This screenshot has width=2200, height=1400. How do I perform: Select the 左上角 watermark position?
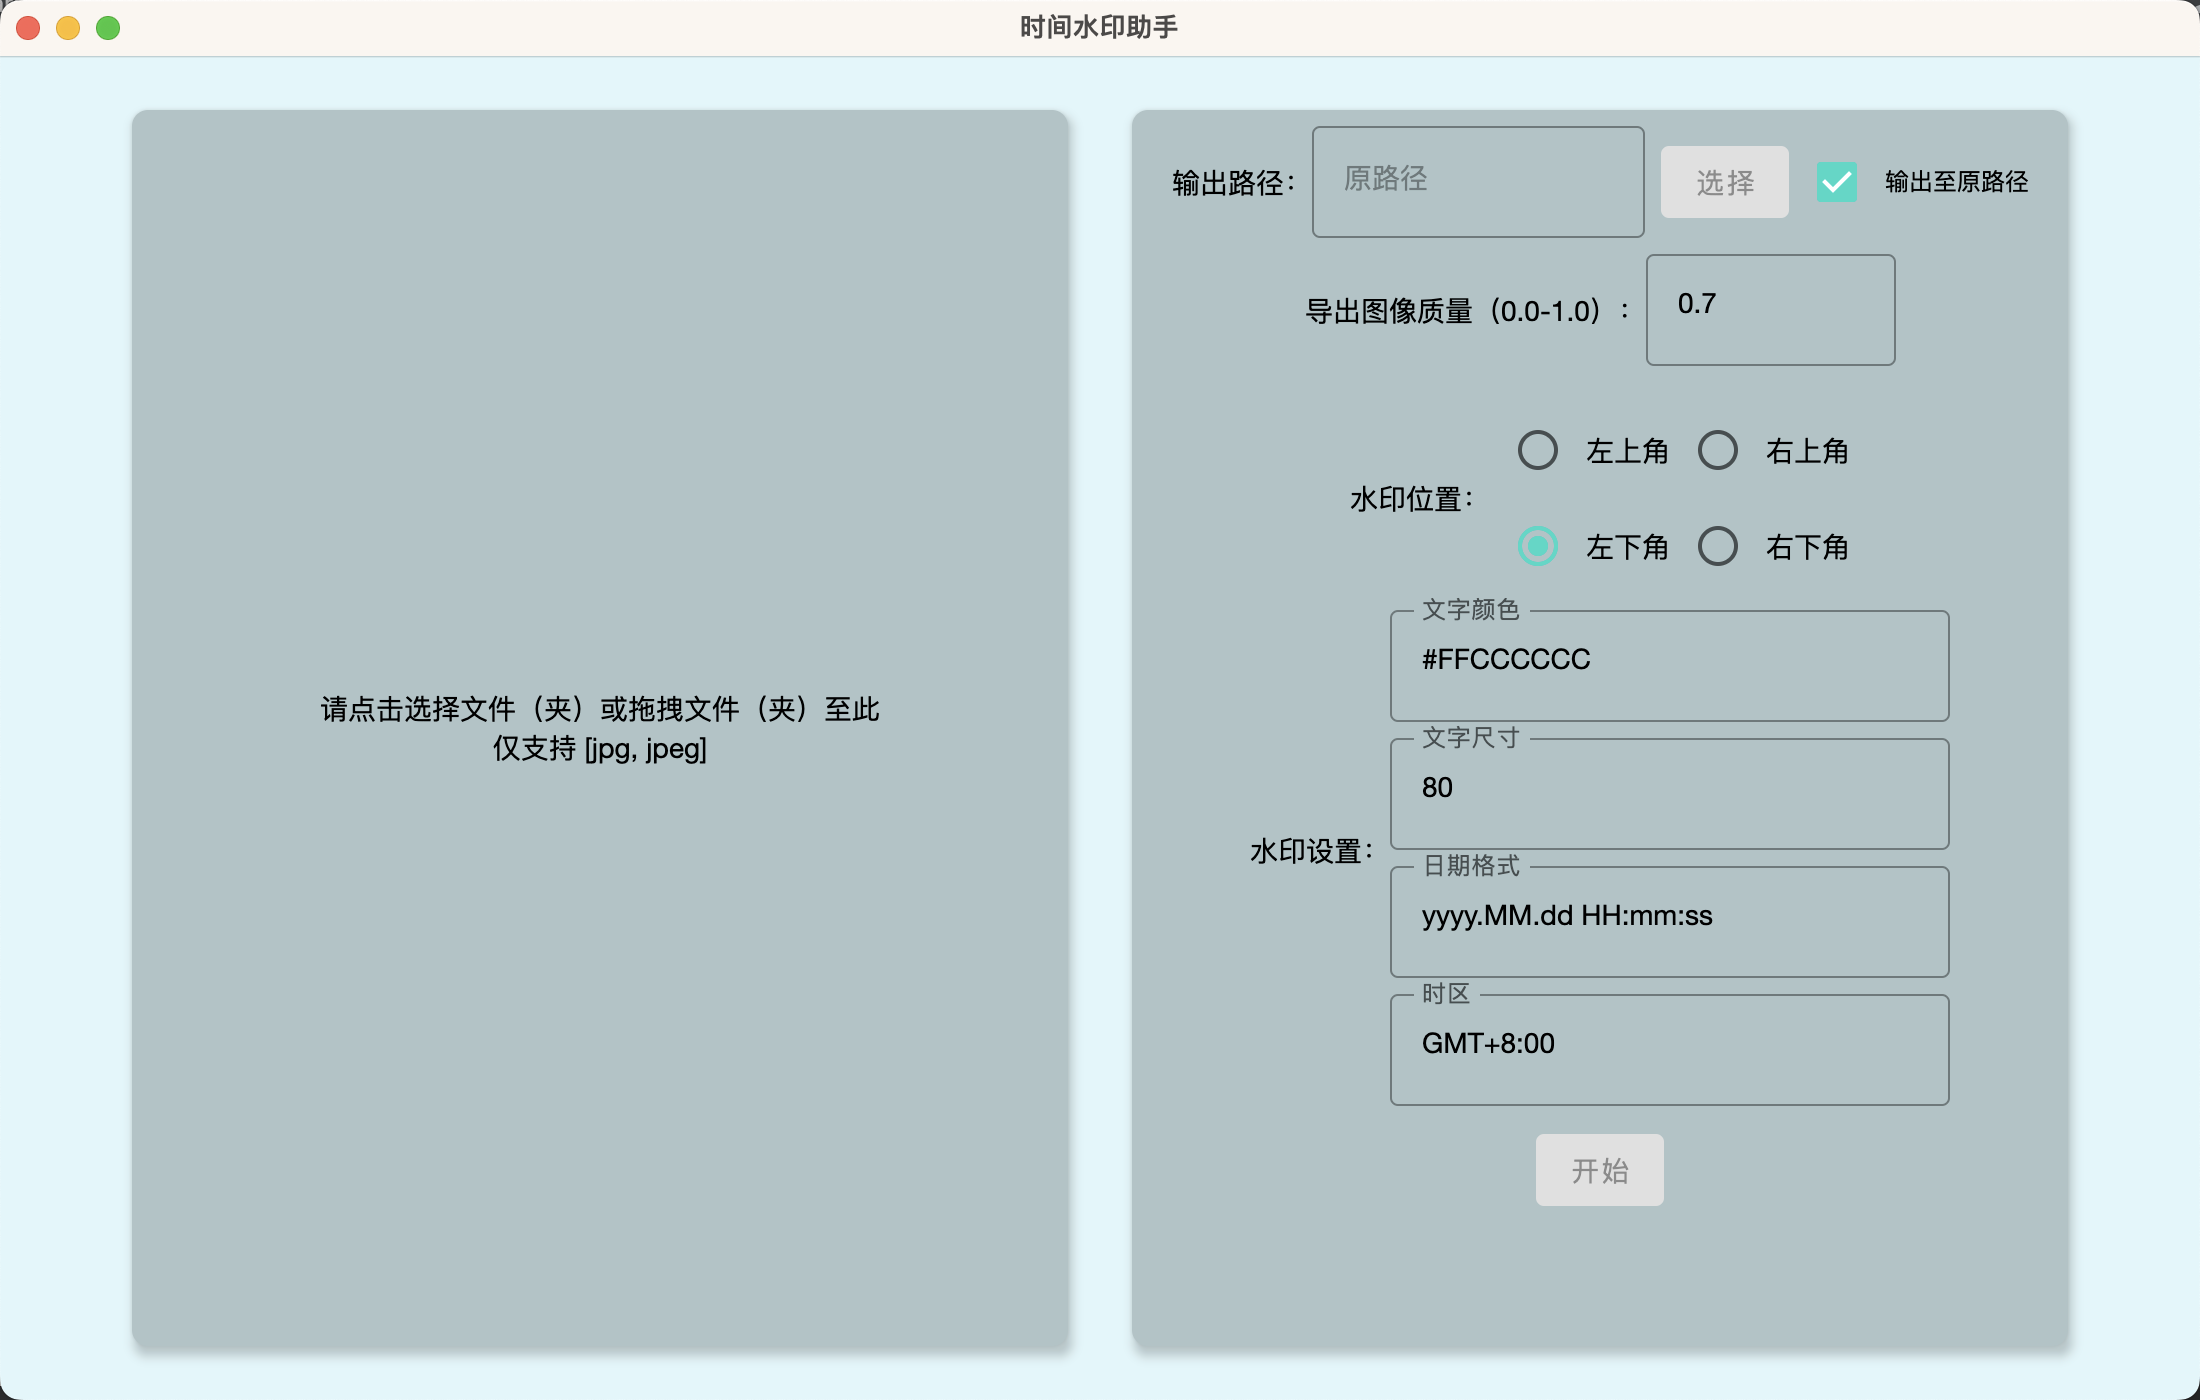pyautogui.click(x=1538, y=450)
